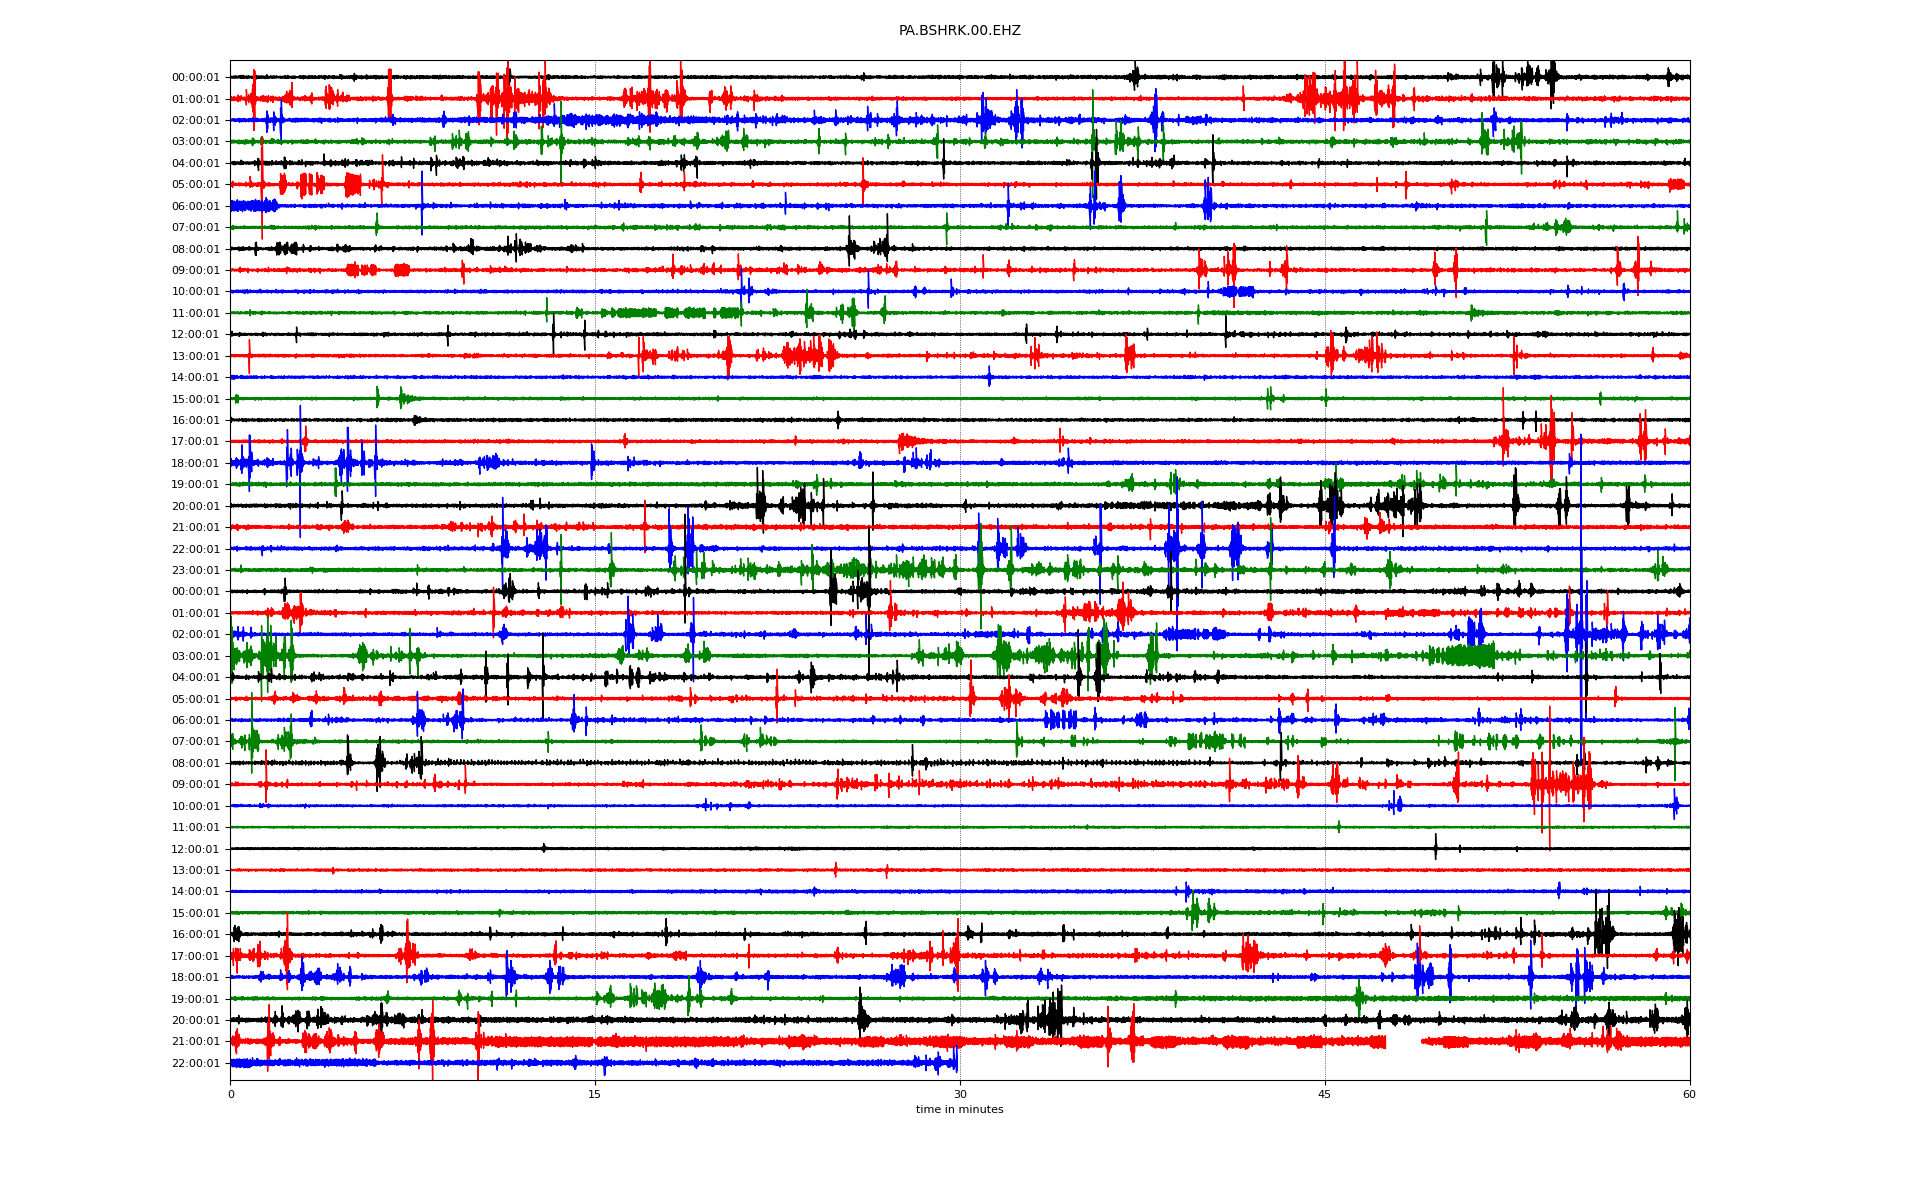Select the bottommost 11:00:01 row label
1920x1200 pixels.
coord(195,827)
